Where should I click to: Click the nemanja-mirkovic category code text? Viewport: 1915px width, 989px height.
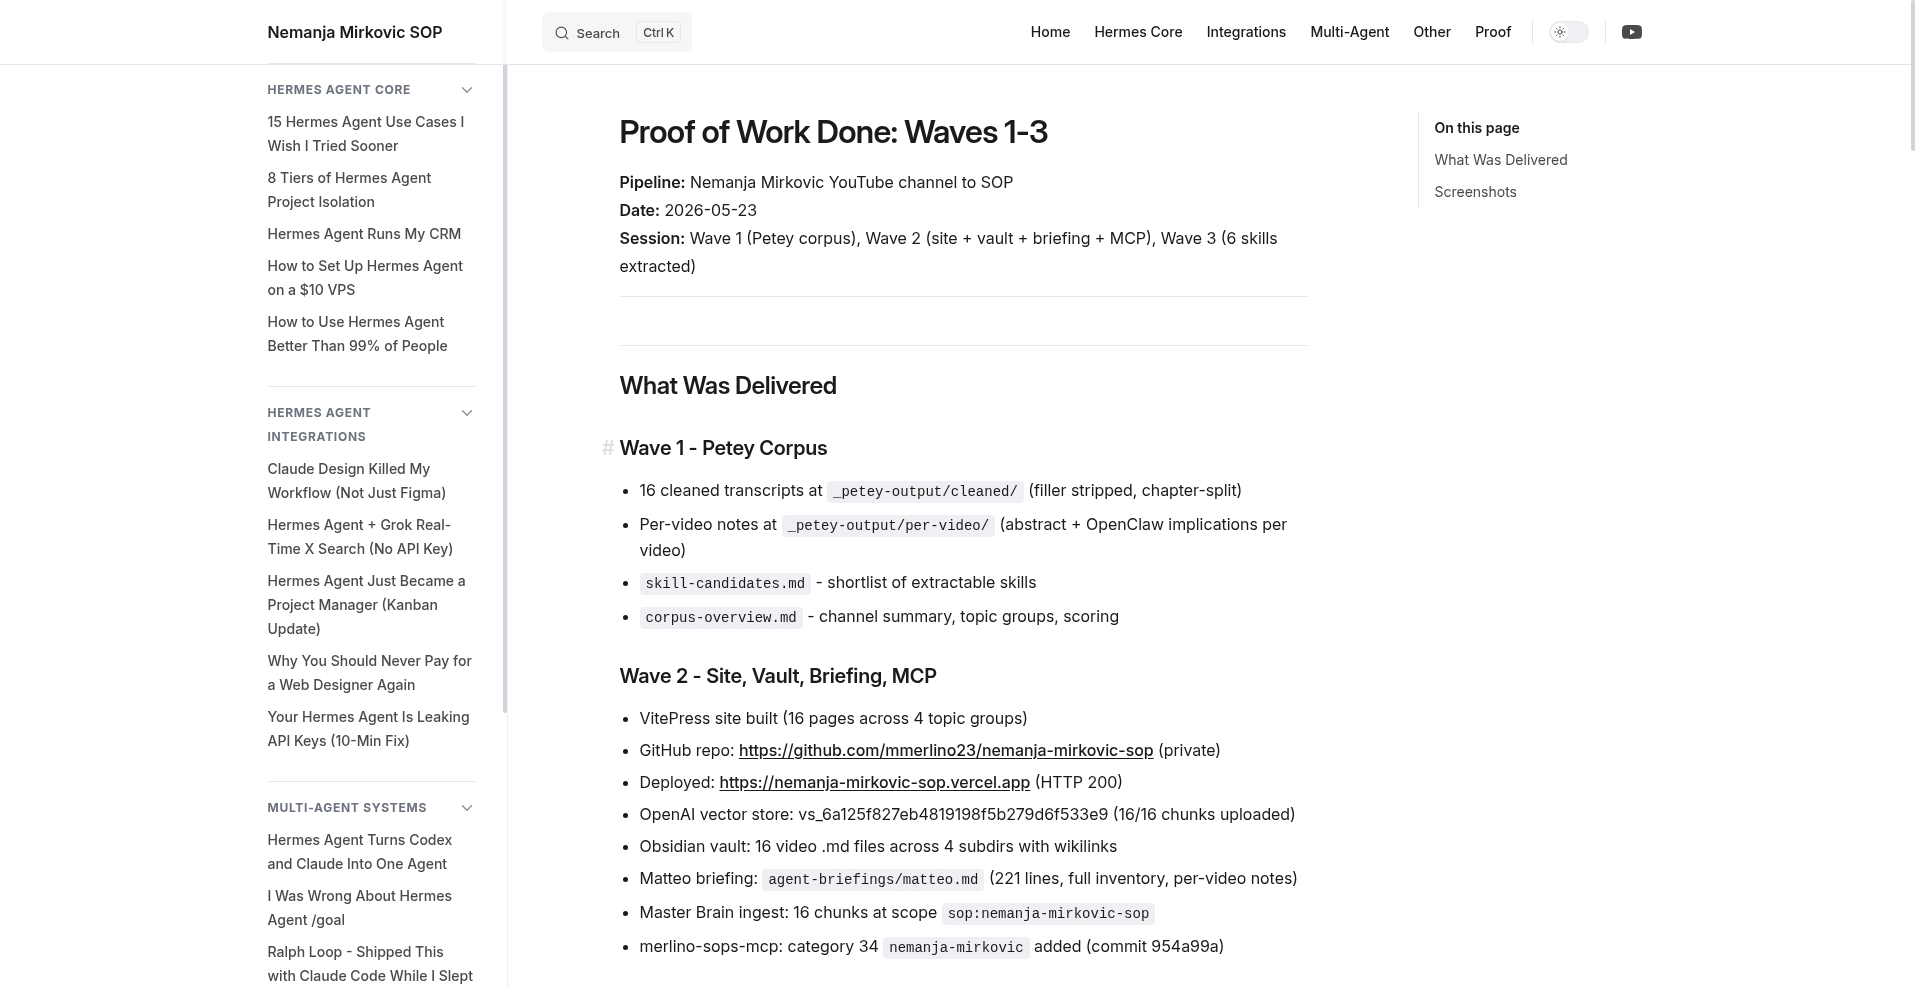956,947
